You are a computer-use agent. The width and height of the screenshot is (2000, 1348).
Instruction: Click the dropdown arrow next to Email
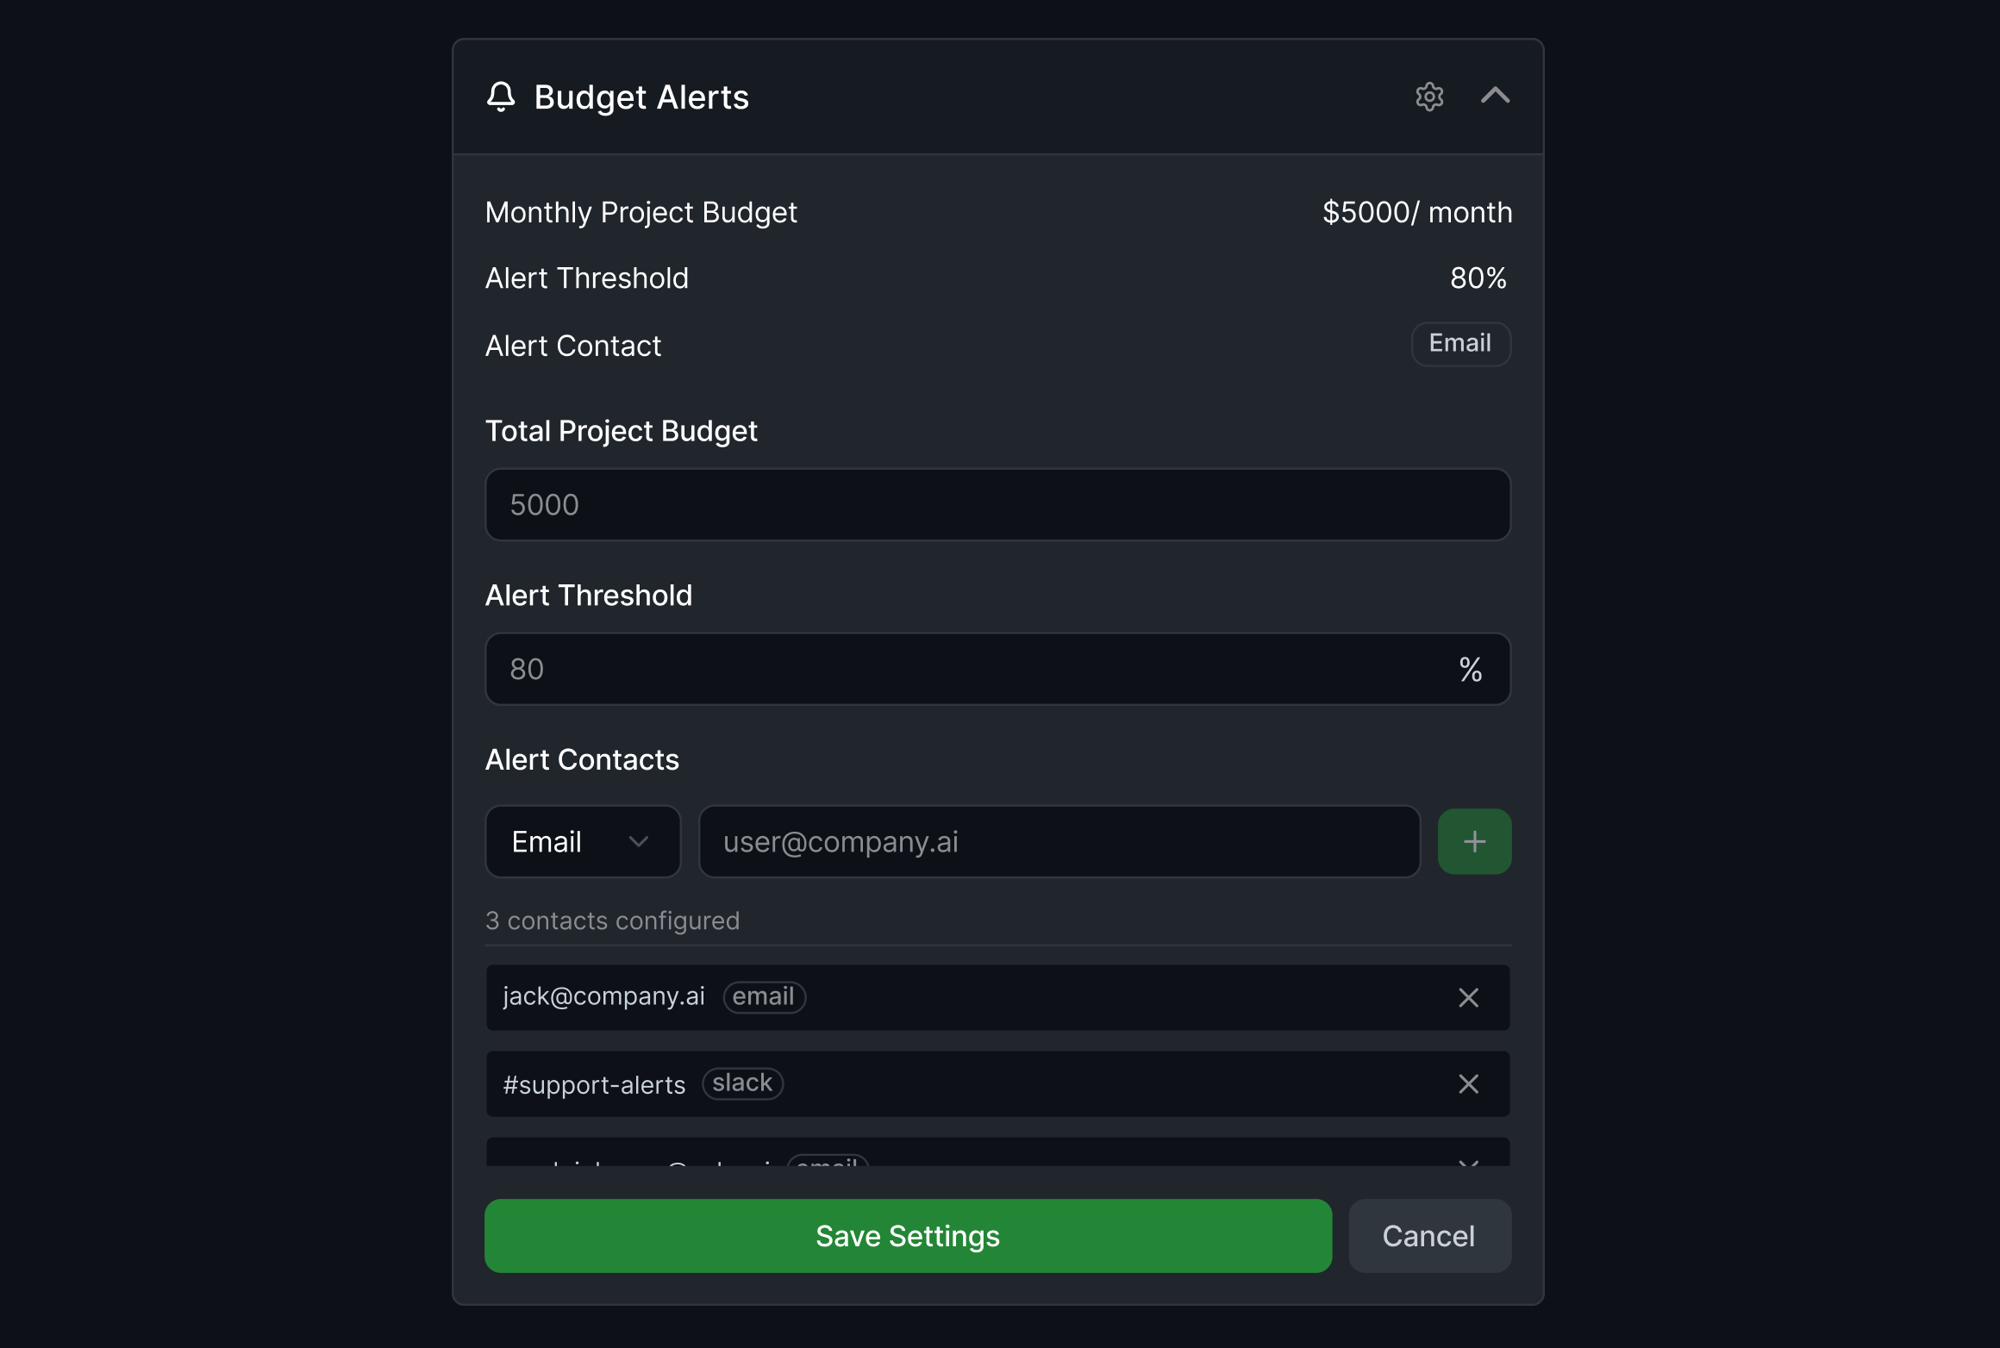click(x=640, y=841)
